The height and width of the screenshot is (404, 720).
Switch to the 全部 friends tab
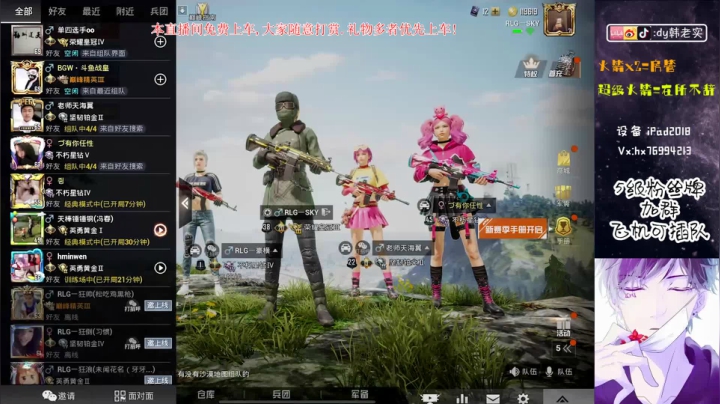(x=23, y=11)
